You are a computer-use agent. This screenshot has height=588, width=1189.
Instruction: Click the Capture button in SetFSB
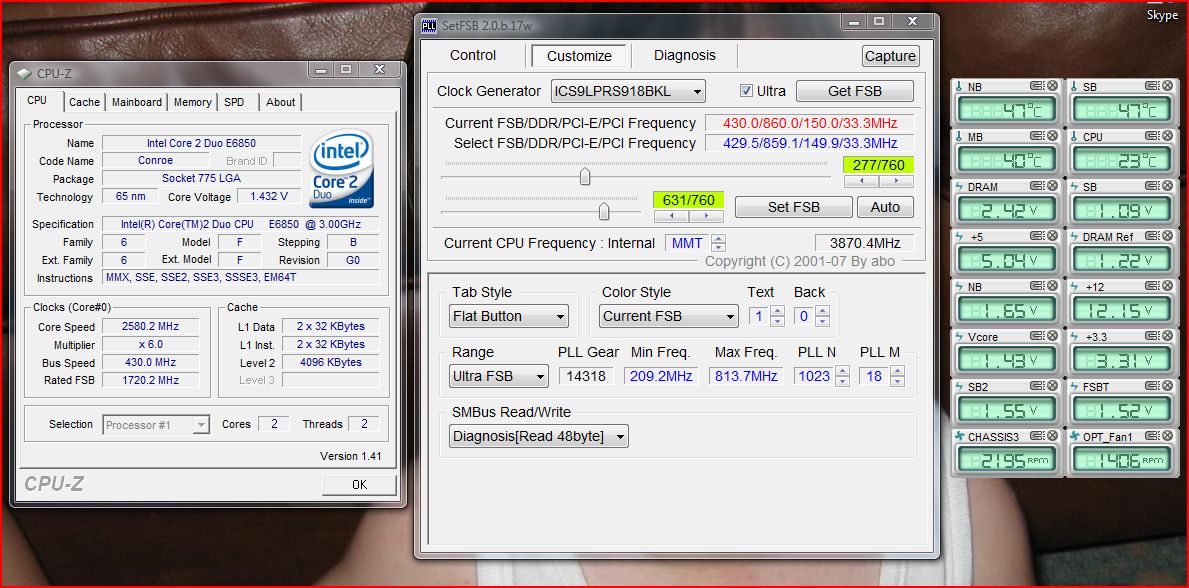coord(890,56)
